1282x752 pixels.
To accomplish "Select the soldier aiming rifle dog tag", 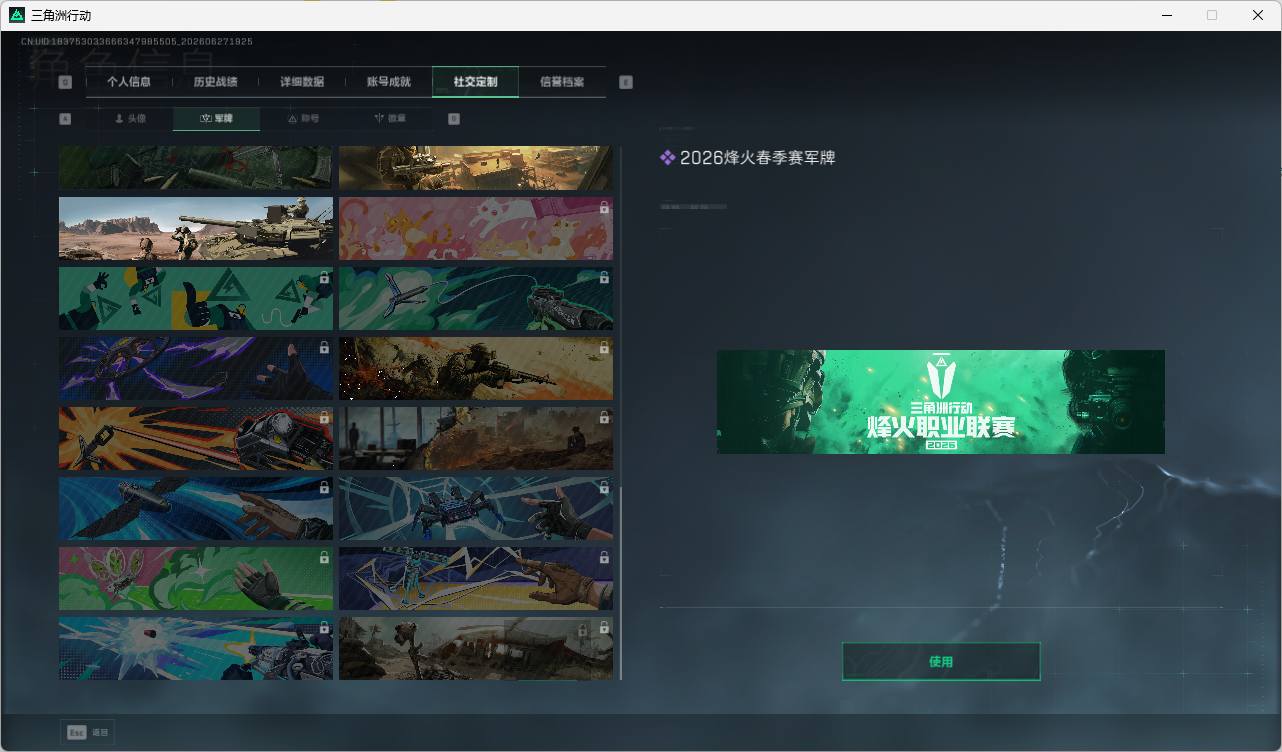I will (476, 368).
